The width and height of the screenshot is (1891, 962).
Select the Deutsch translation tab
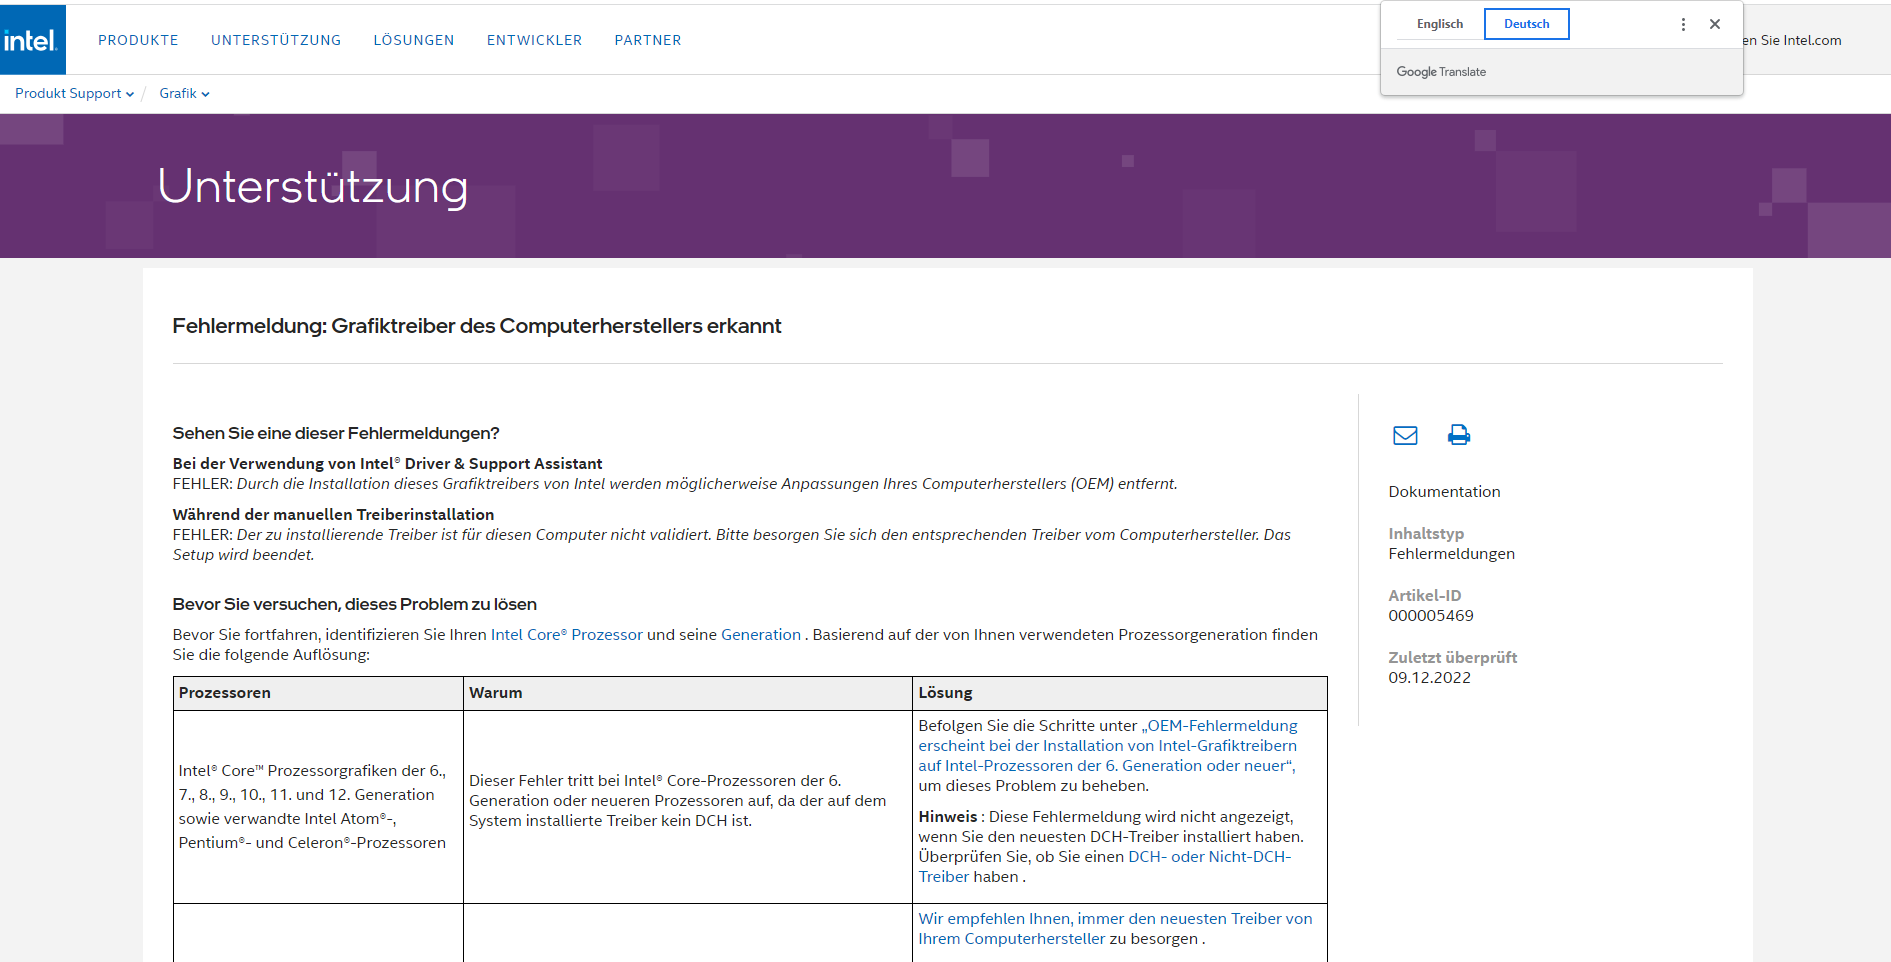1526,24
